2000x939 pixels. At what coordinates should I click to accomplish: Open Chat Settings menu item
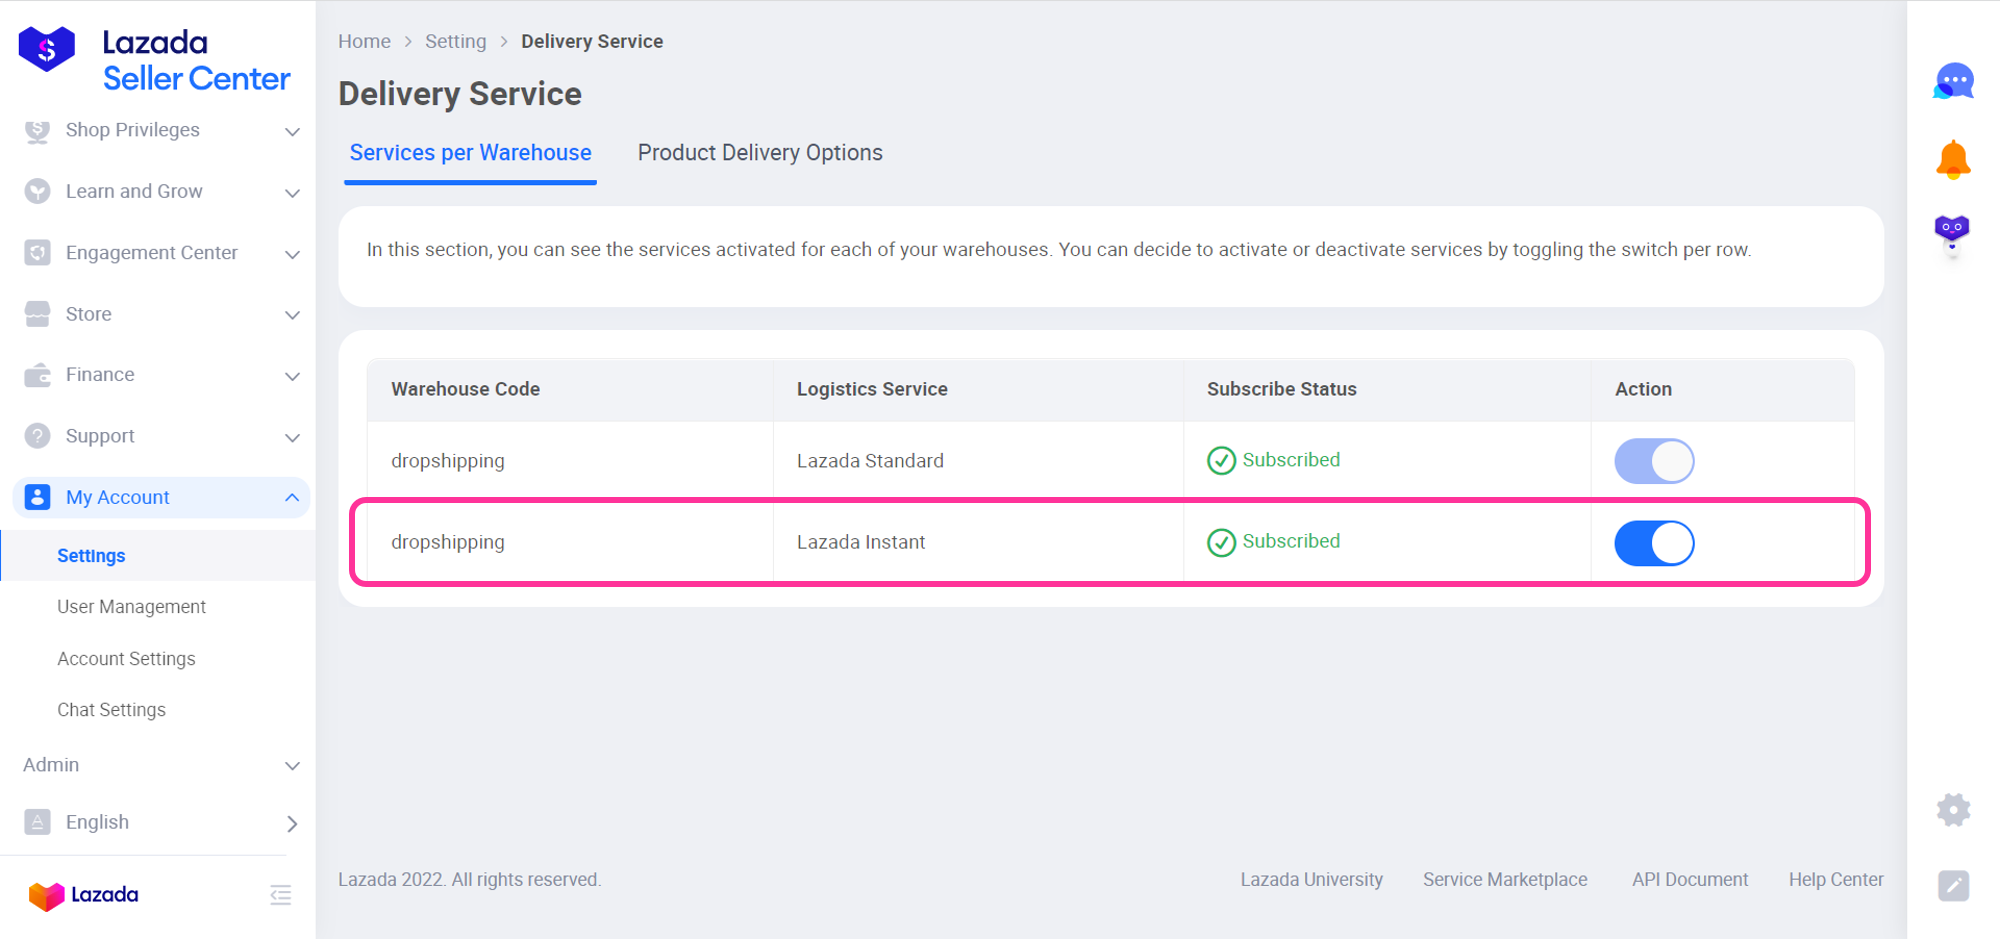pyautogui.click(x=111, y=710)
